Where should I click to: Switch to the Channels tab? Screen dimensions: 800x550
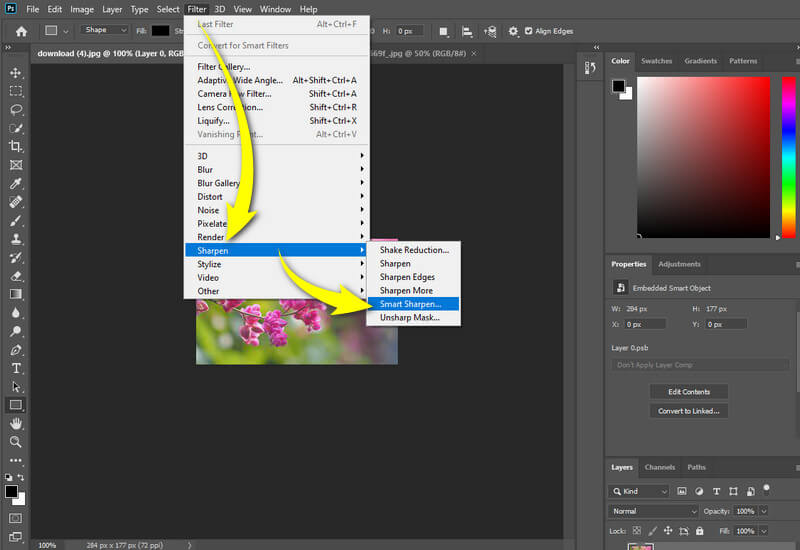tap(660, 467)
